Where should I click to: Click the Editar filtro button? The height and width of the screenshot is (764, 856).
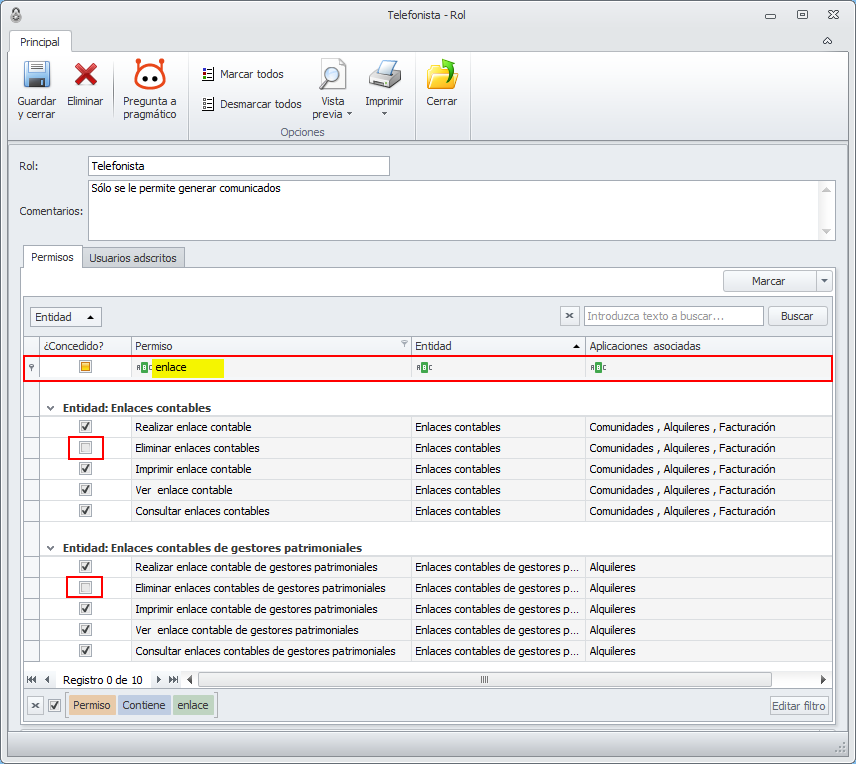pyautogui.click(x=799, y=706)
